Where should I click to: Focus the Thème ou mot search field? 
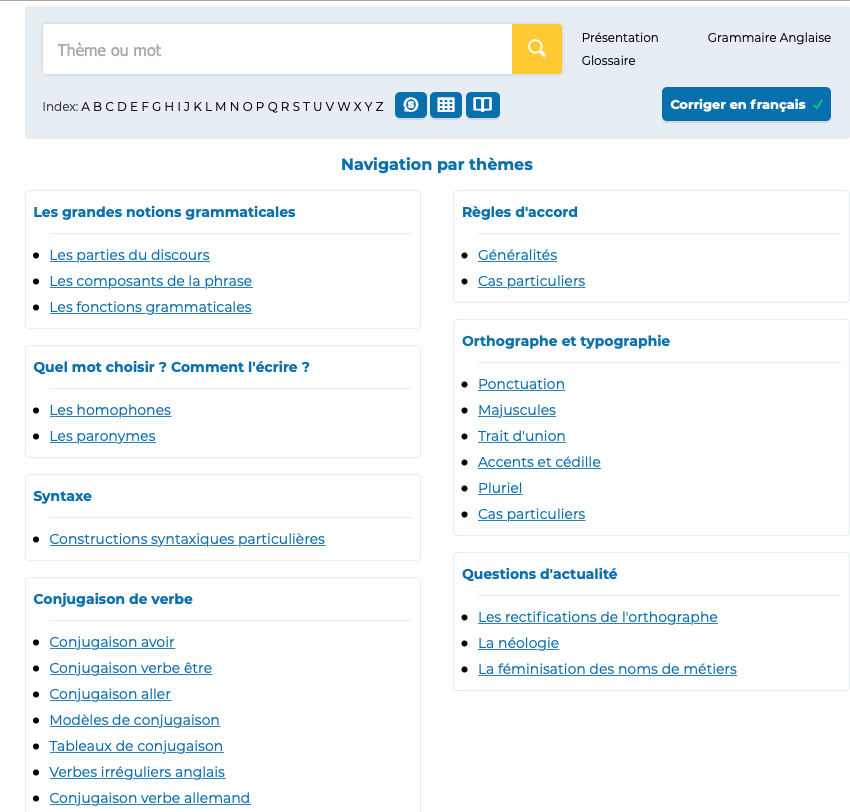277,49
